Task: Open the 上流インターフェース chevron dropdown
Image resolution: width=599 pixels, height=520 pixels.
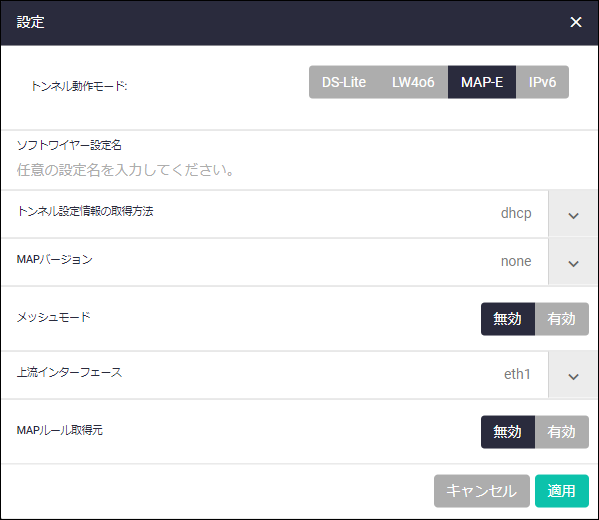Action: click(573, 375)
